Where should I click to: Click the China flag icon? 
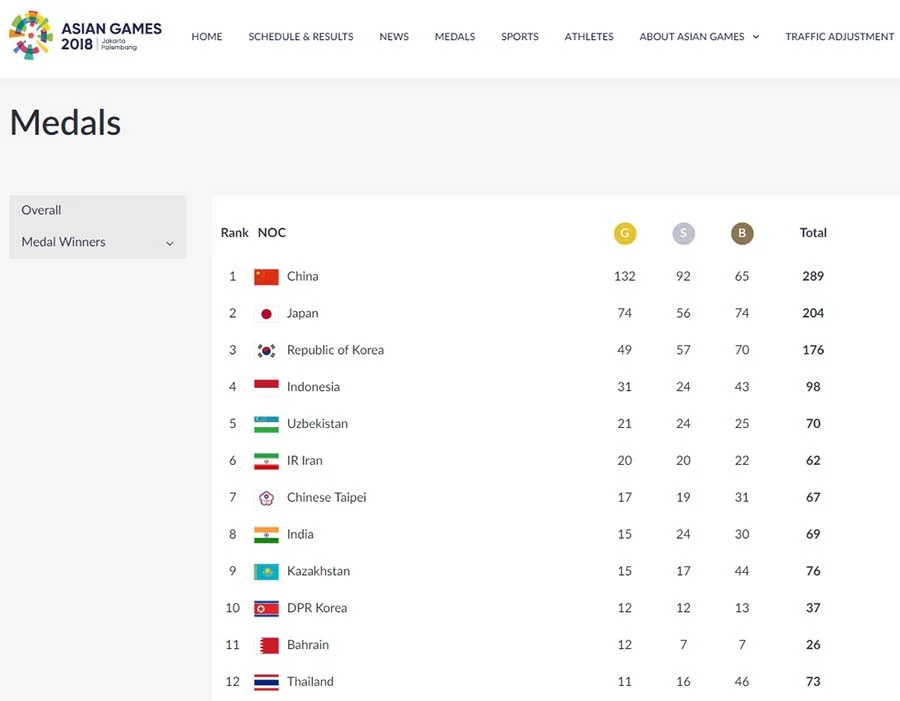tap(266, 277)
